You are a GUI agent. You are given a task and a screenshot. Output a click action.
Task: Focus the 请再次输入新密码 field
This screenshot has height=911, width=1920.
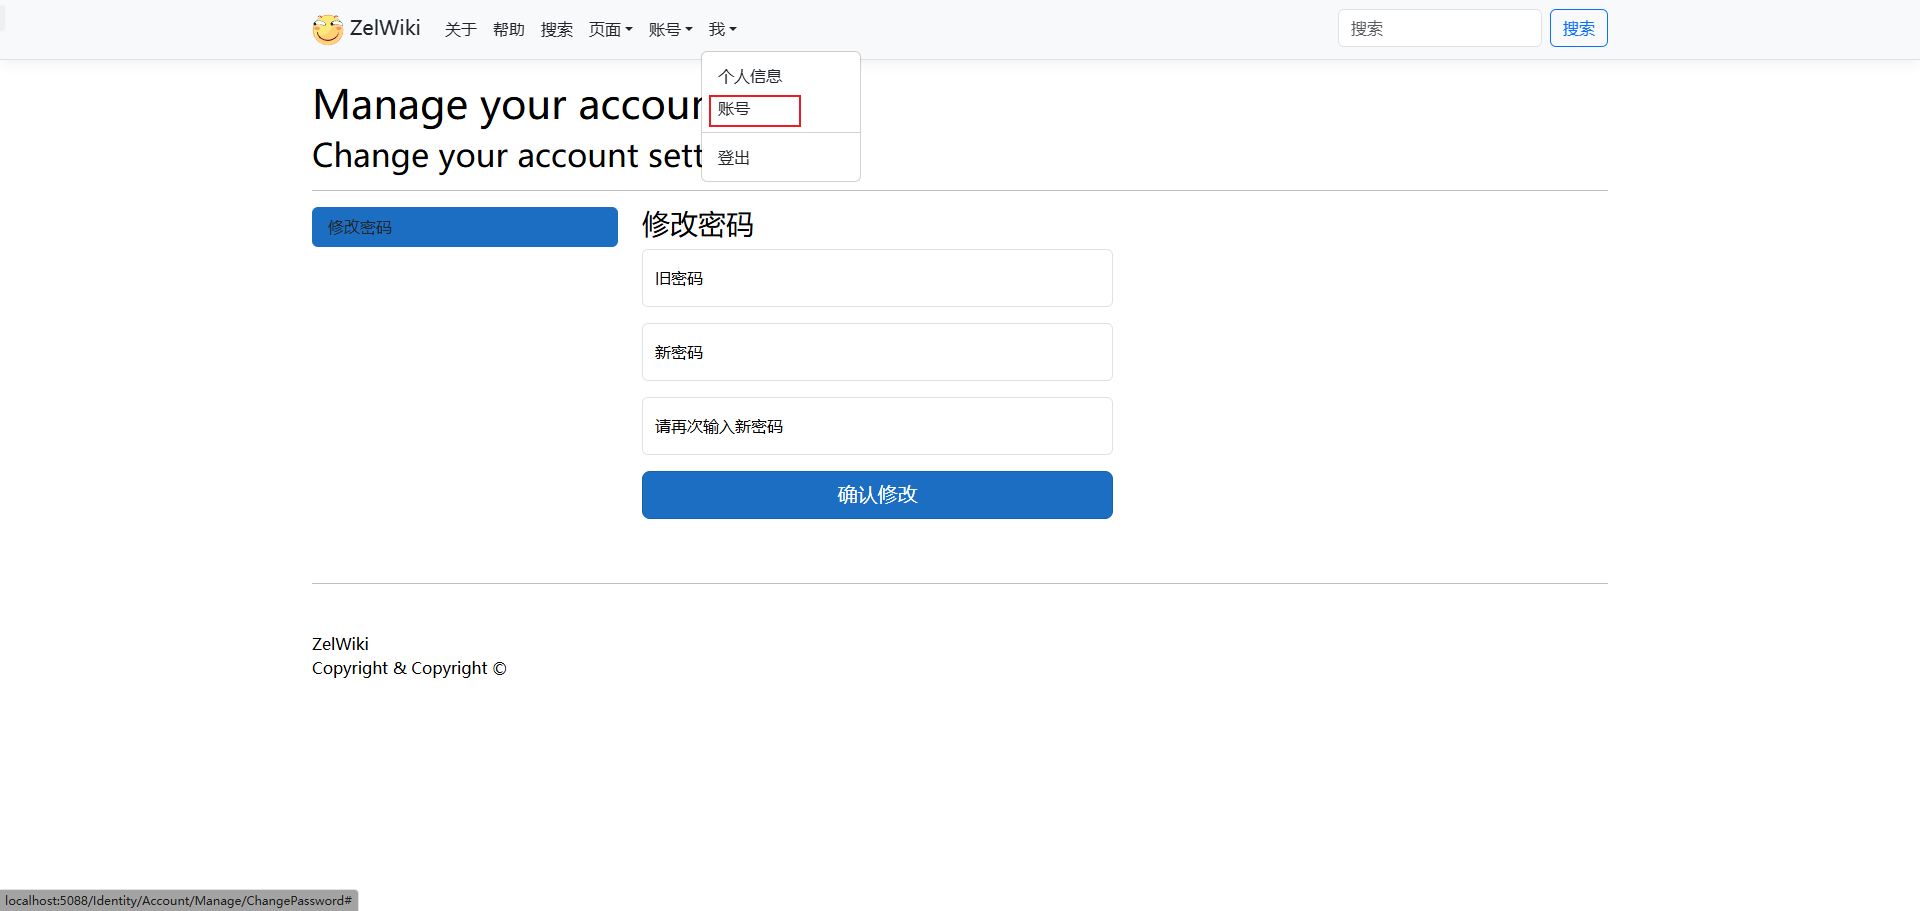[876, 426]
